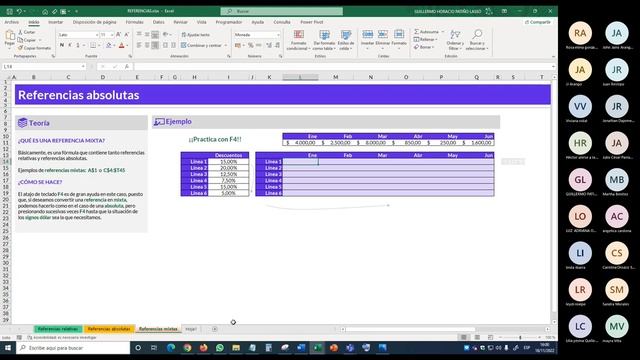Click participant avatar MV
This screenshot has width=640, height=360.
pos(617,327)
